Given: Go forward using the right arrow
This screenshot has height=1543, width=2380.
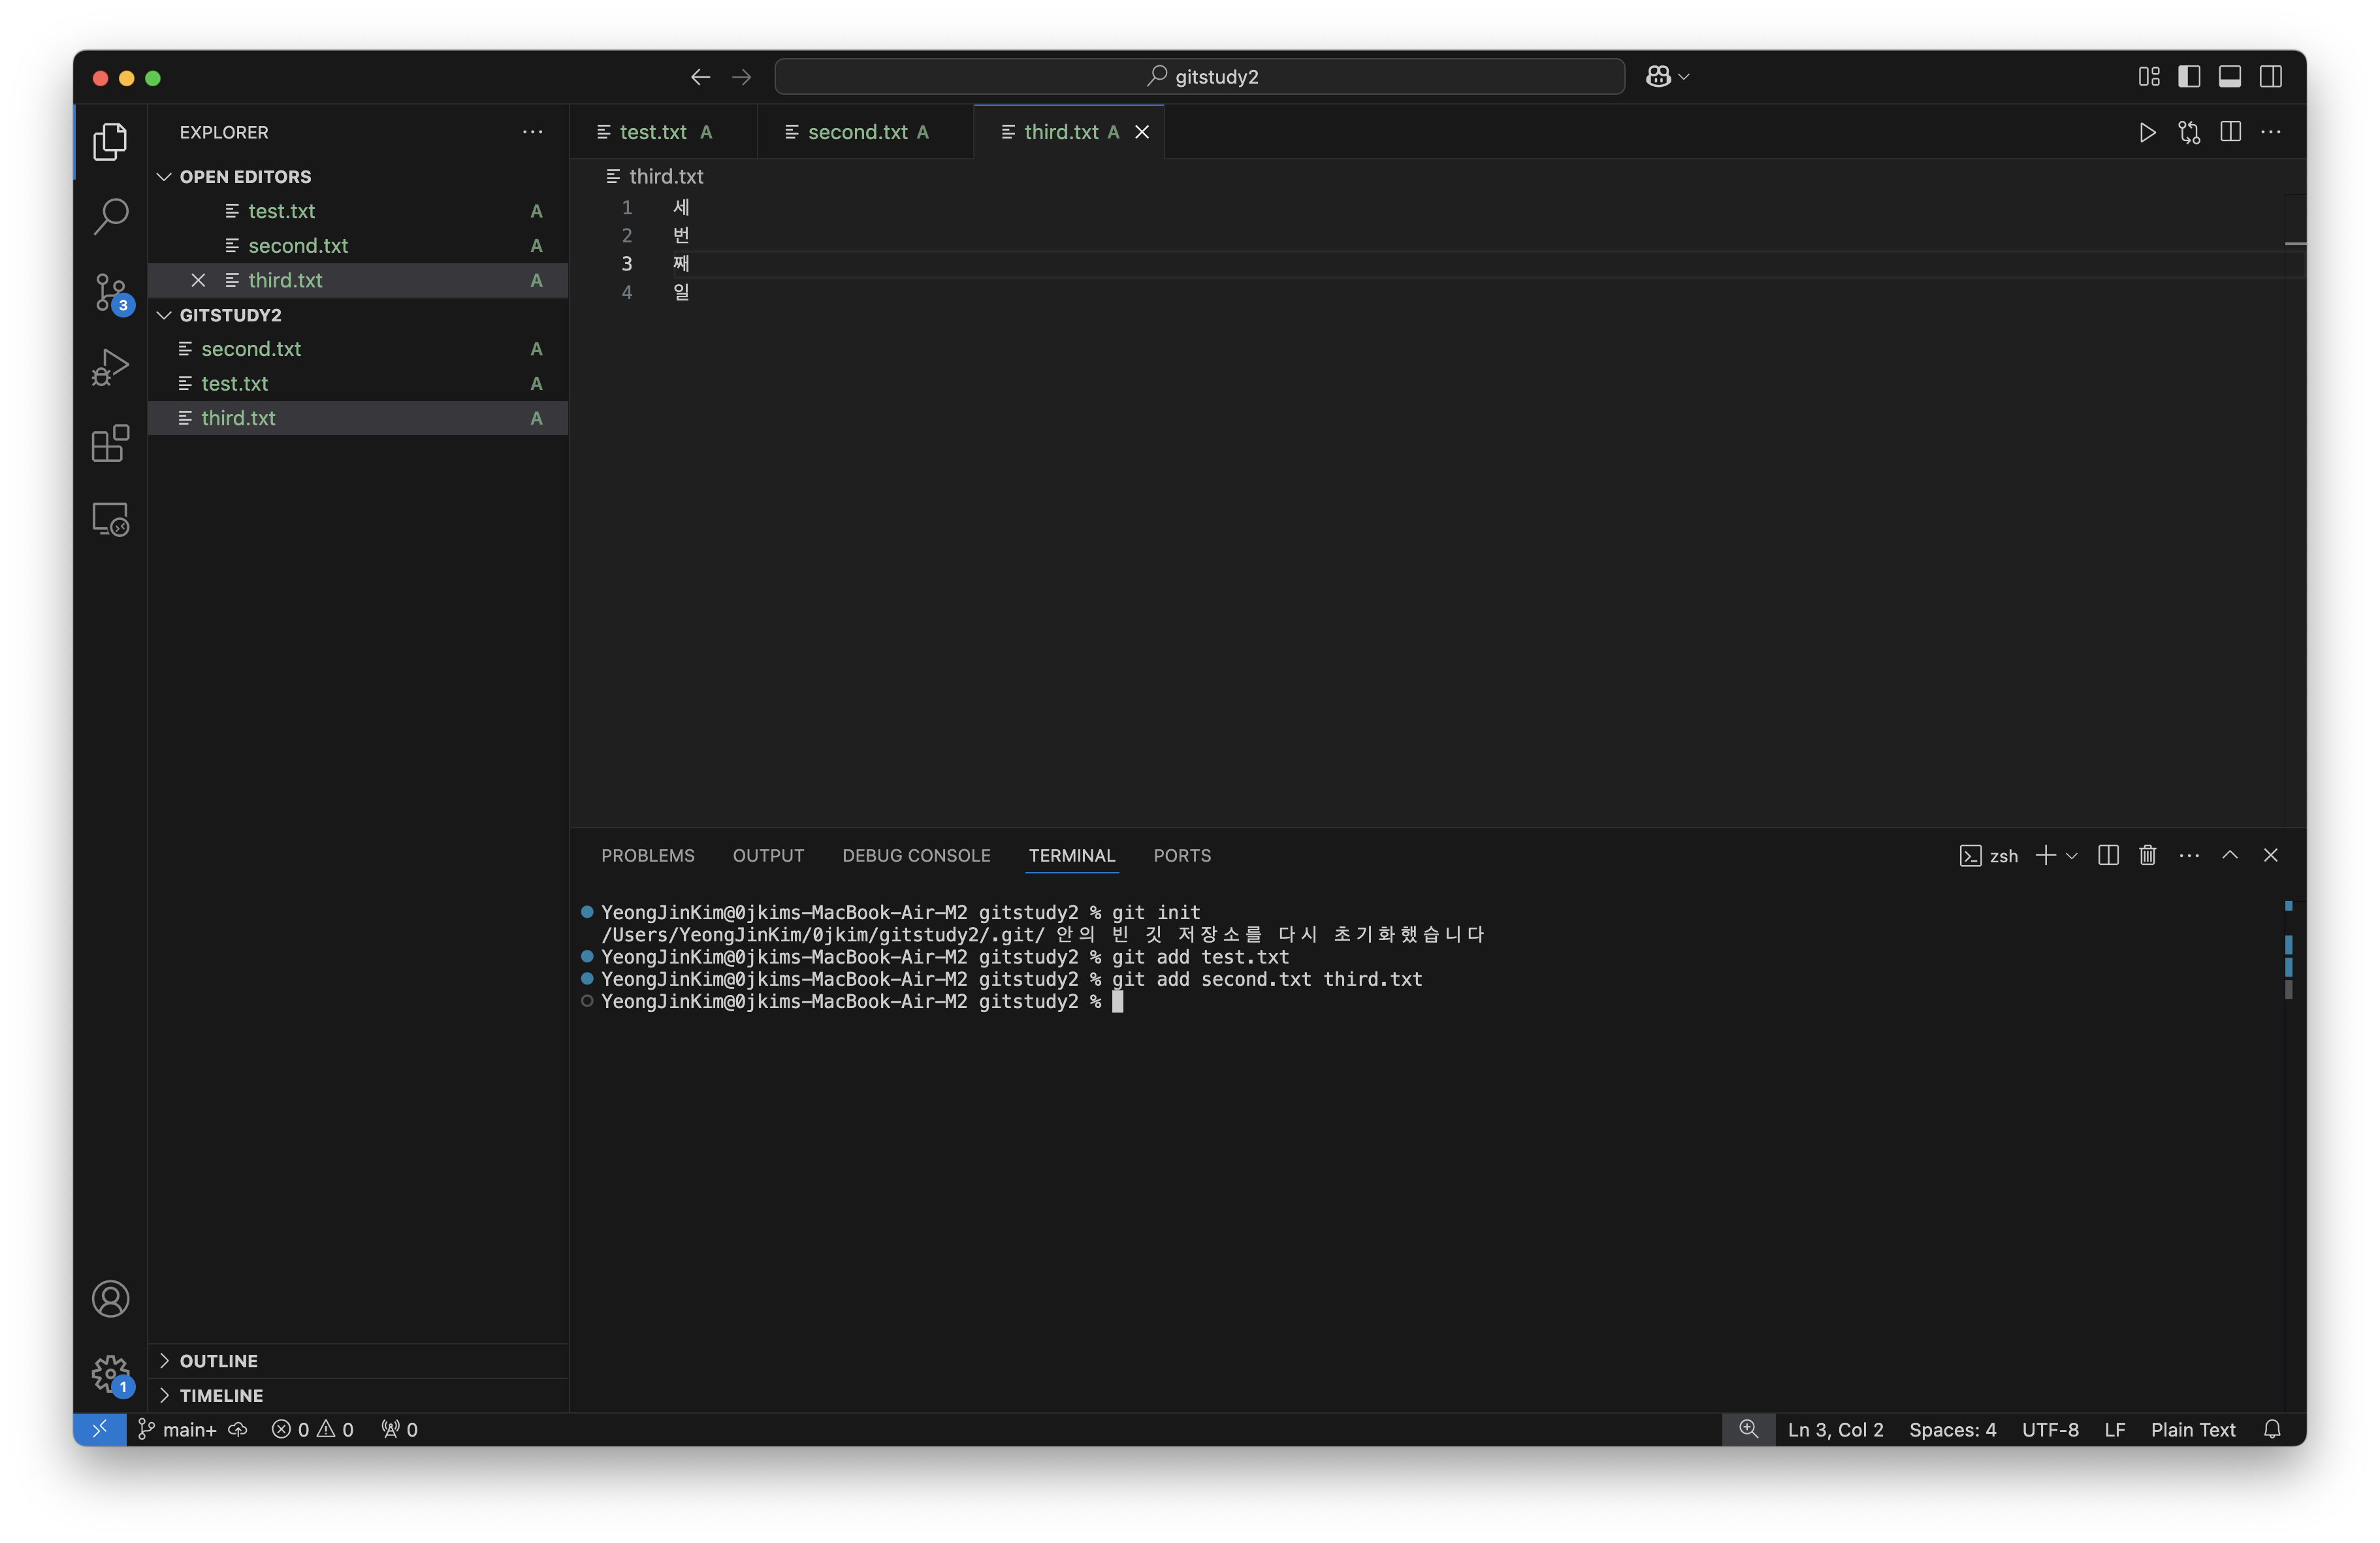Looking at the screenshot, I should [x=741, y=77].
